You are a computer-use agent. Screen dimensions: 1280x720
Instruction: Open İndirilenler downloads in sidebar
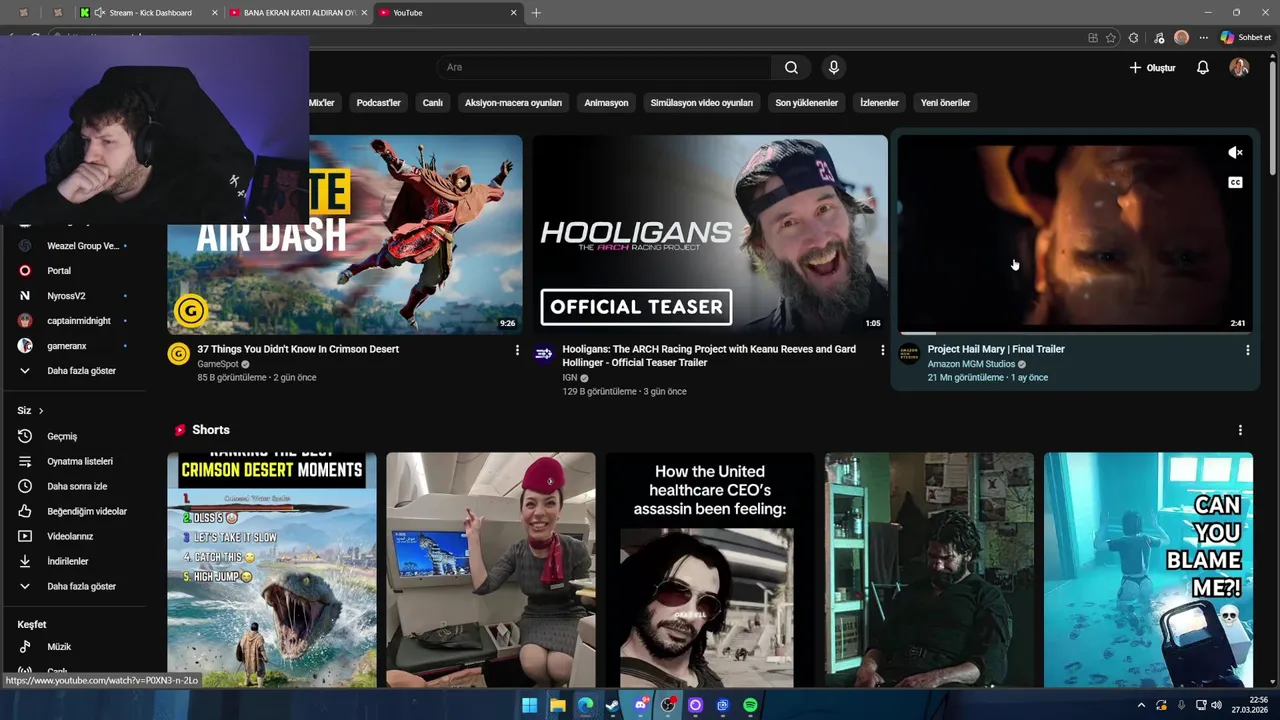[x=68, y=561]
